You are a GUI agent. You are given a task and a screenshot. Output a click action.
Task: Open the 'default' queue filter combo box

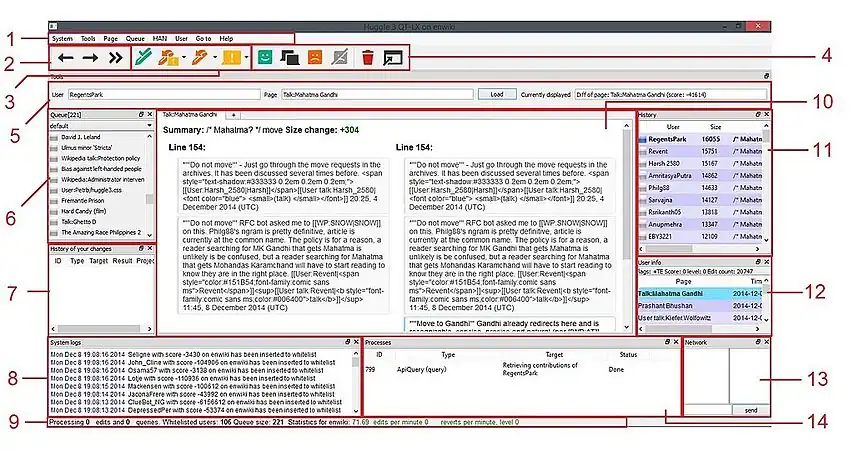[101, 126]
